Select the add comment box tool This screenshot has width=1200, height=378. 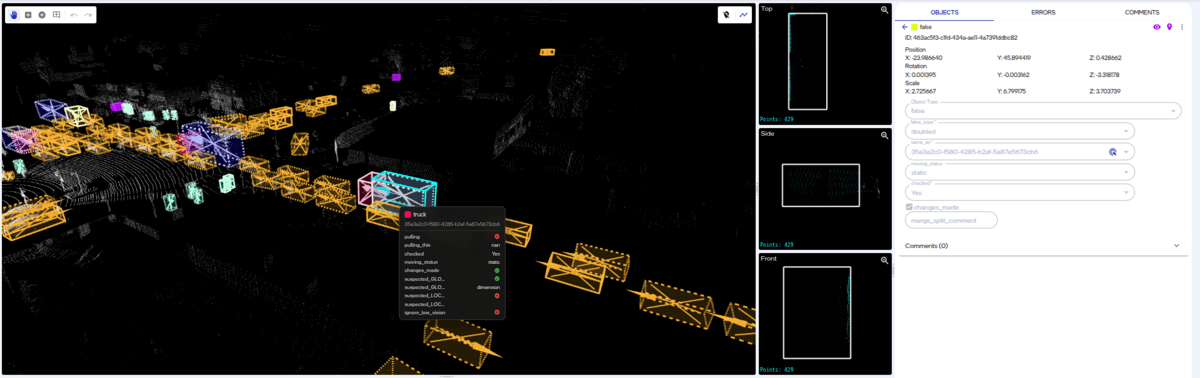57,15
